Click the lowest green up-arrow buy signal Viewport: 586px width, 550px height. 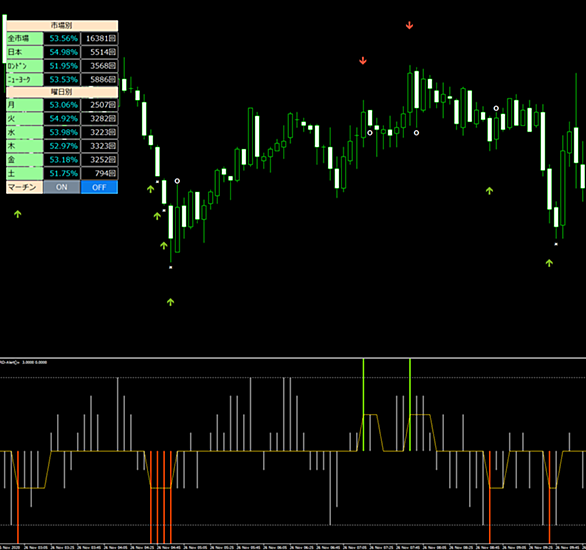point(170,302)
